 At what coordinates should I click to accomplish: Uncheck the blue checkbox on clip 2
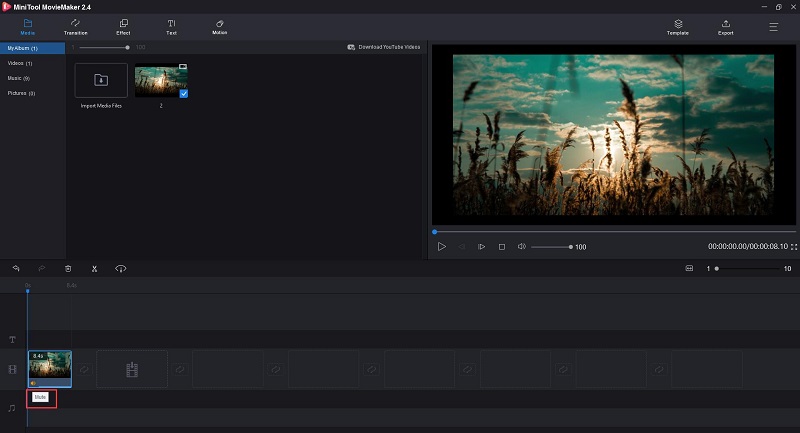(184, 93)
